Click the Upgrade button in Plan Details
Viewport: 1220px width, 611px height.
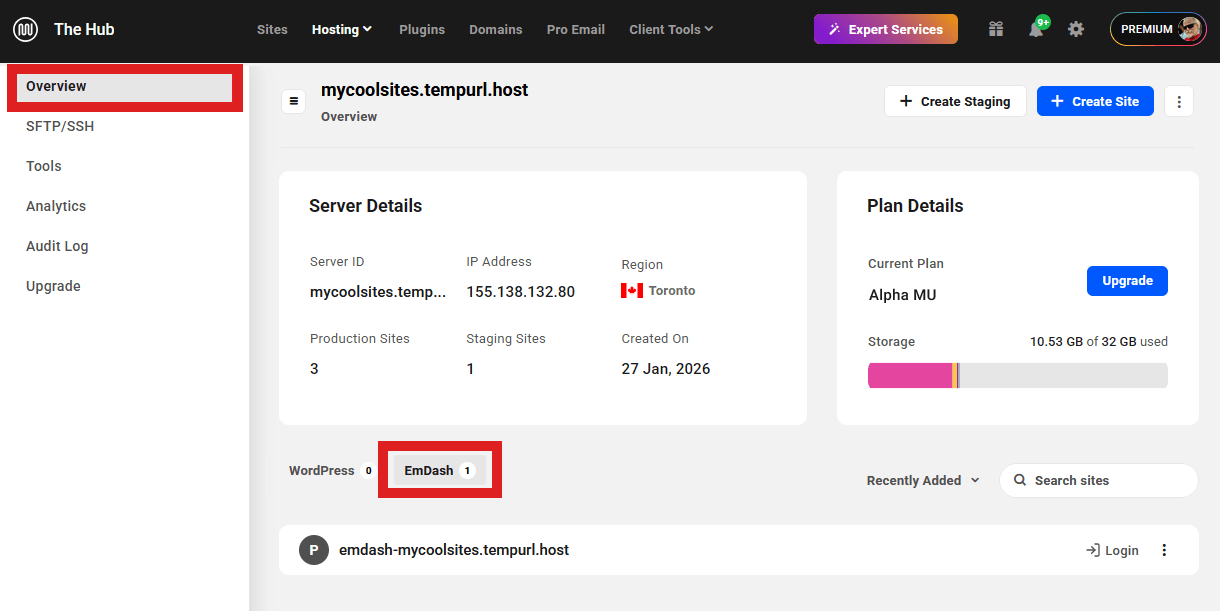click(x=1127, y=281)
